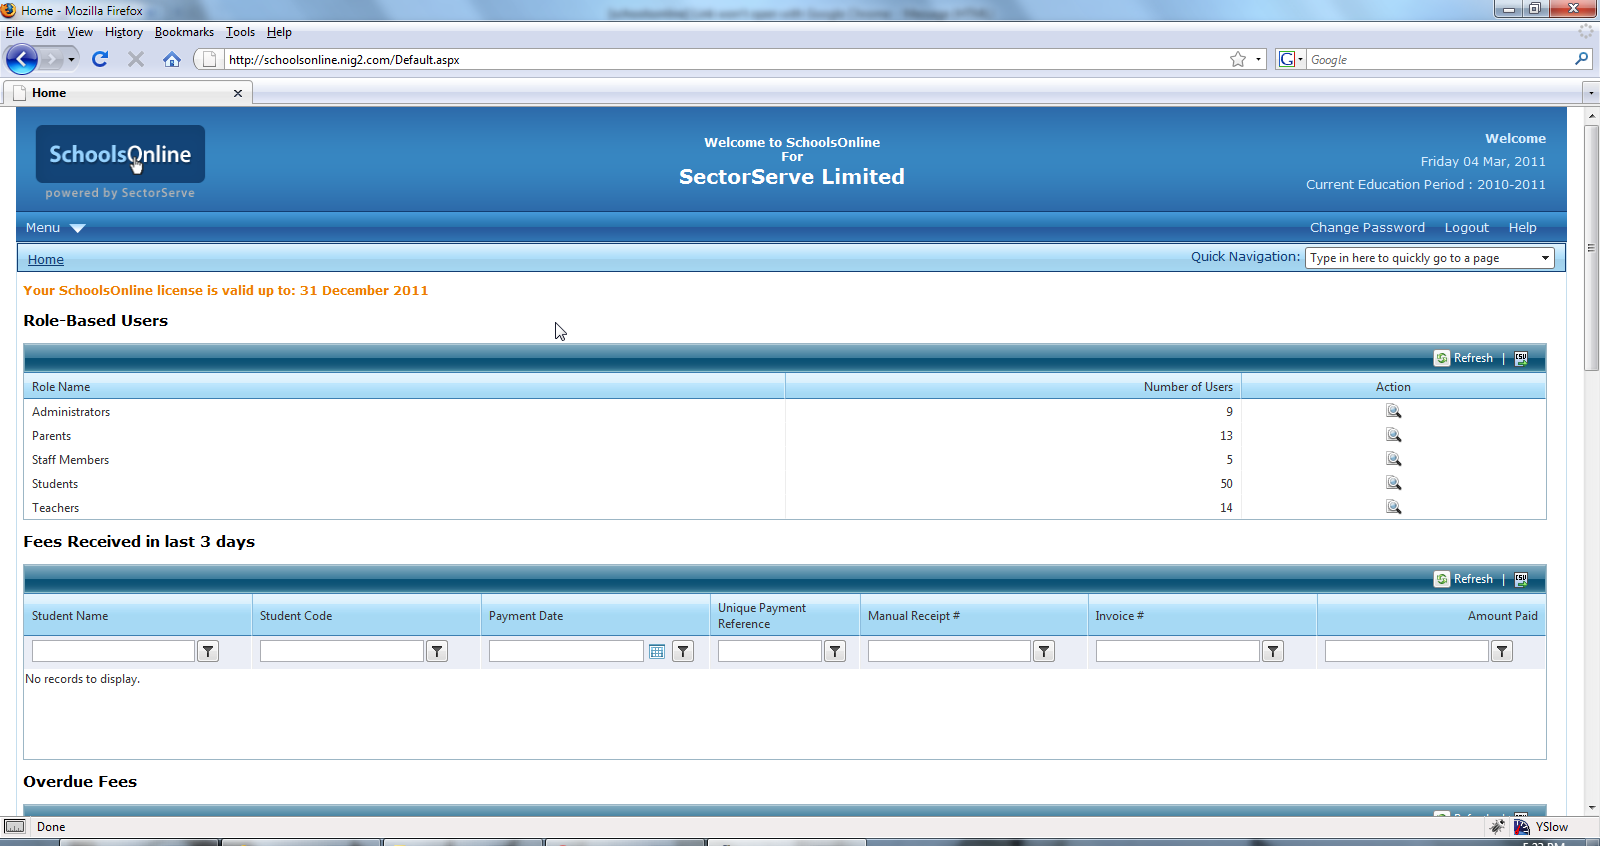Open the browser Home page icon

tap(172, 59)
